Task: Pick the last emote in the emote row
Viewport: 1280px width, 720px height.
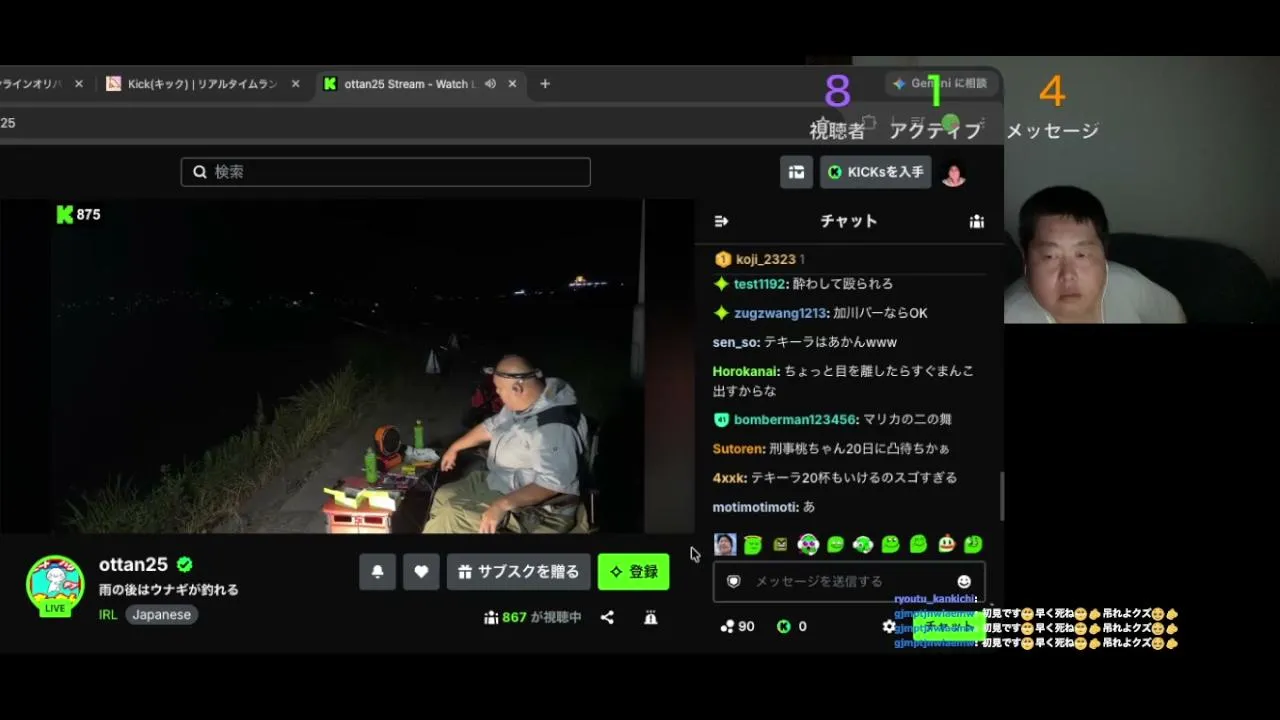Action: pyautogui.click(x=973, y=544)
